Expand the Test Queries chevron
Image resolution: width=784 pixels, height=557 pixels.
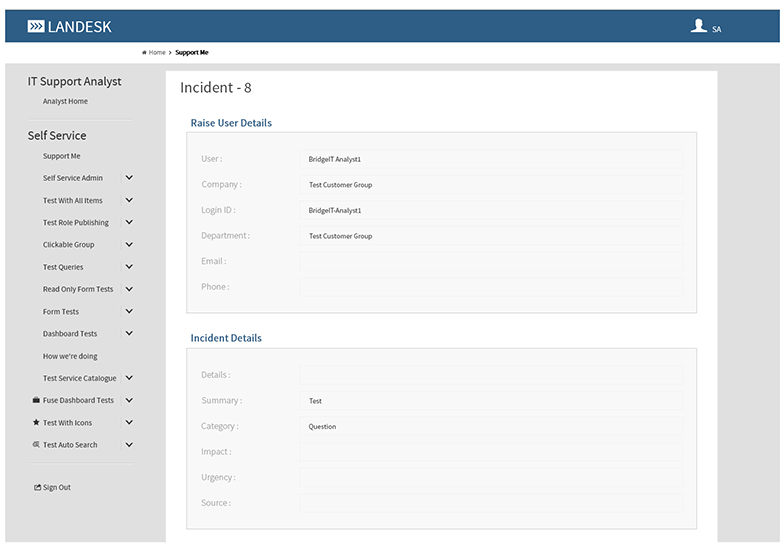coord(129,267)
